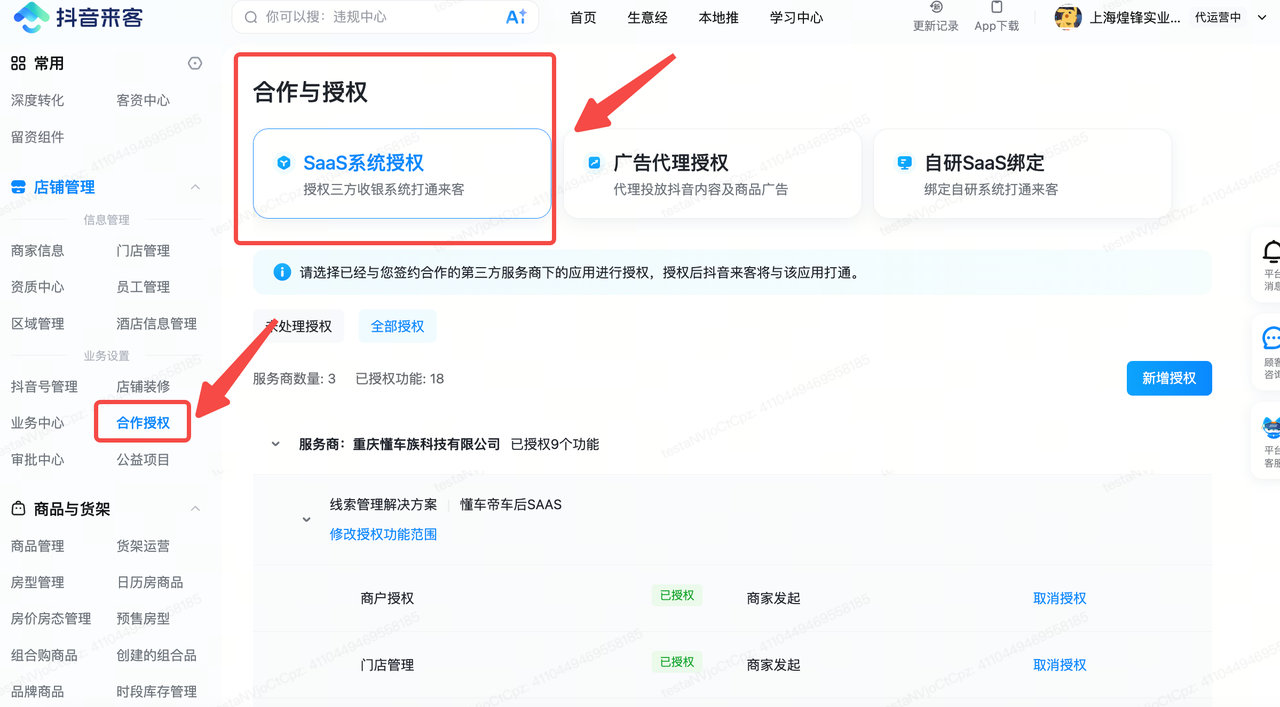Click the SaaS系统授权 cube icon

(284, 162)
